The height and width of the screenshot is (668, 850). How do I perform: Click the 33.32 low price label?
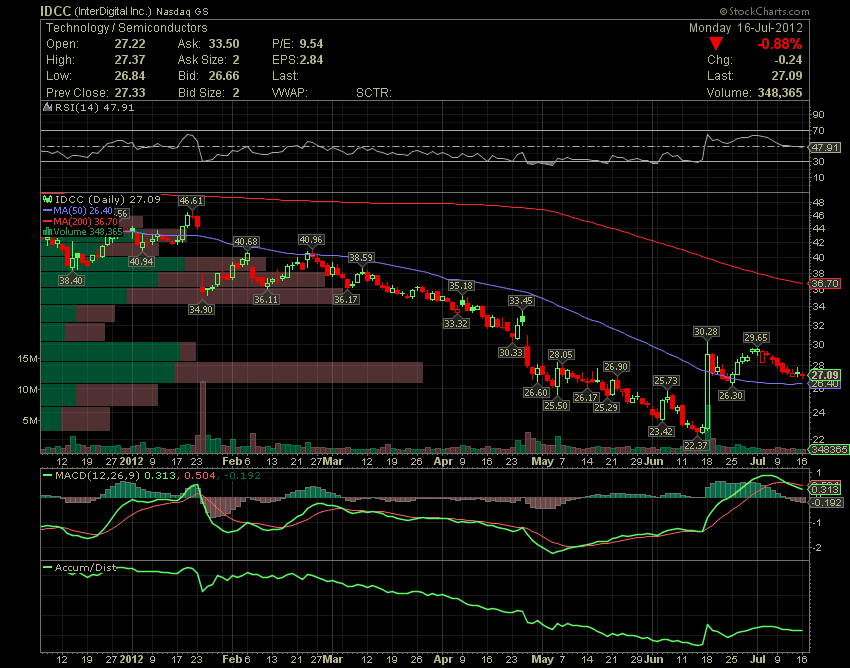(x=456, y=323)
